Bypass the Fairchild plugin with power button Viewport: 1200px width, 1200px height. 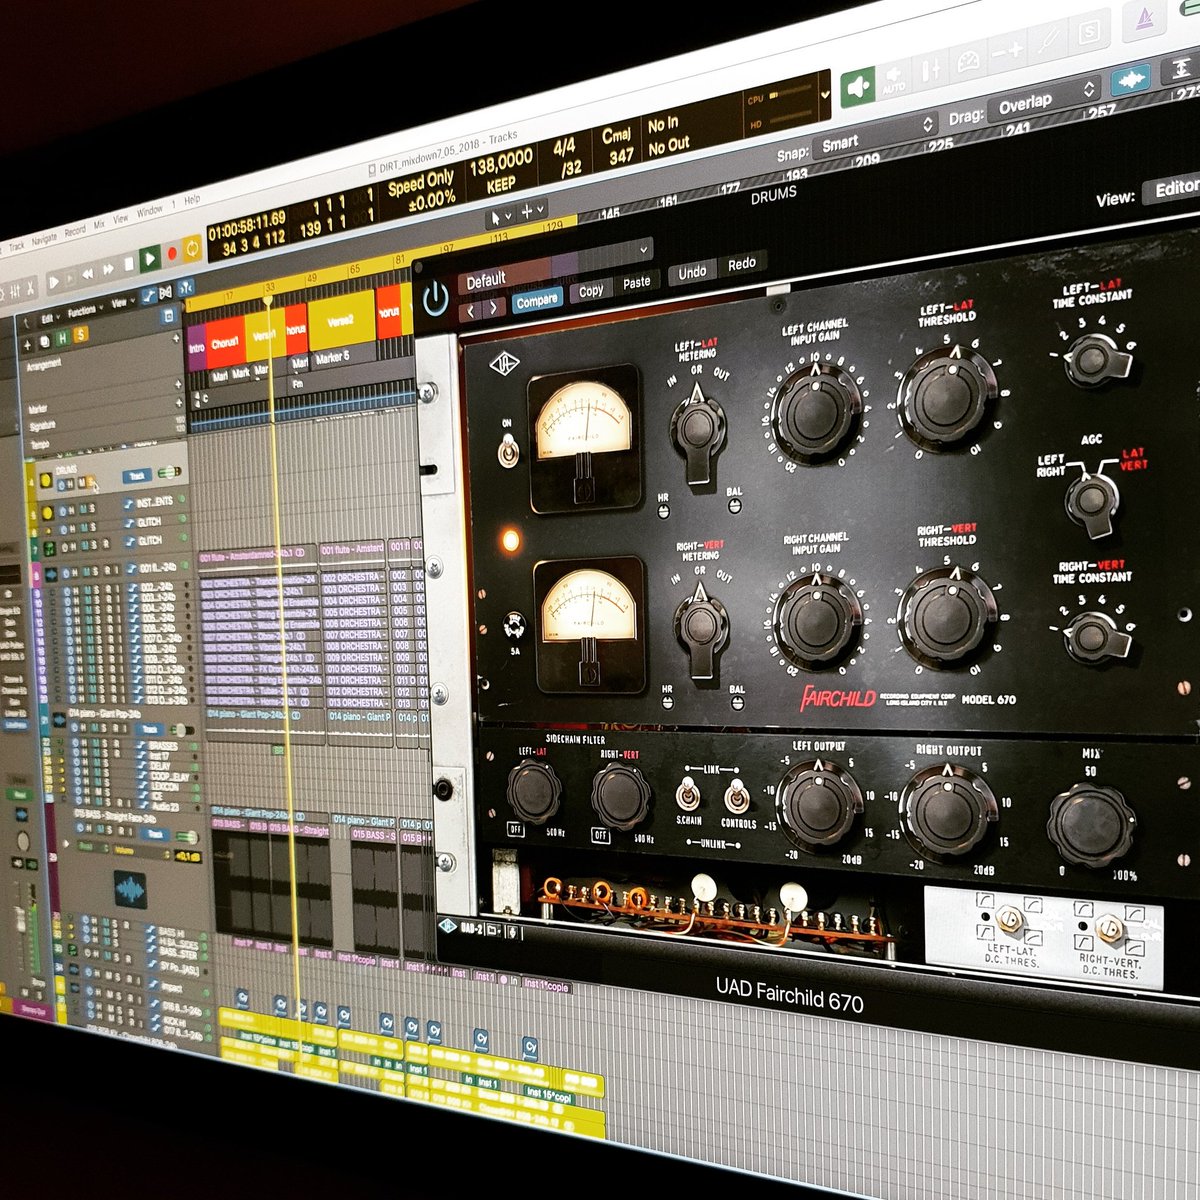pos(436,298)
